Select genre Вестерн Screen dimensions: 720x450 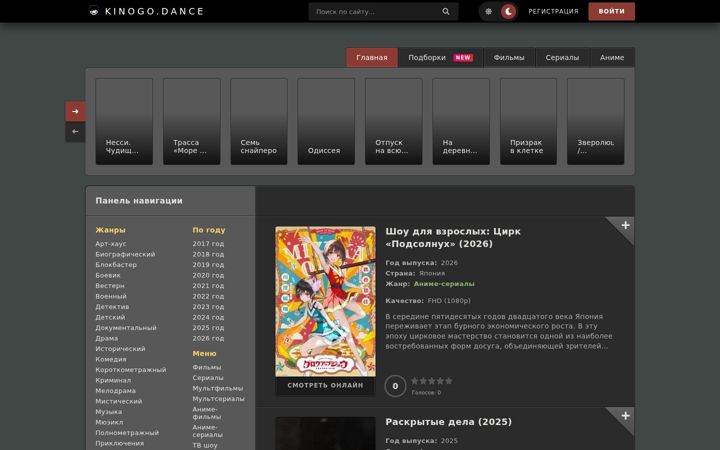pyautogui.click(x=110, y=286)
